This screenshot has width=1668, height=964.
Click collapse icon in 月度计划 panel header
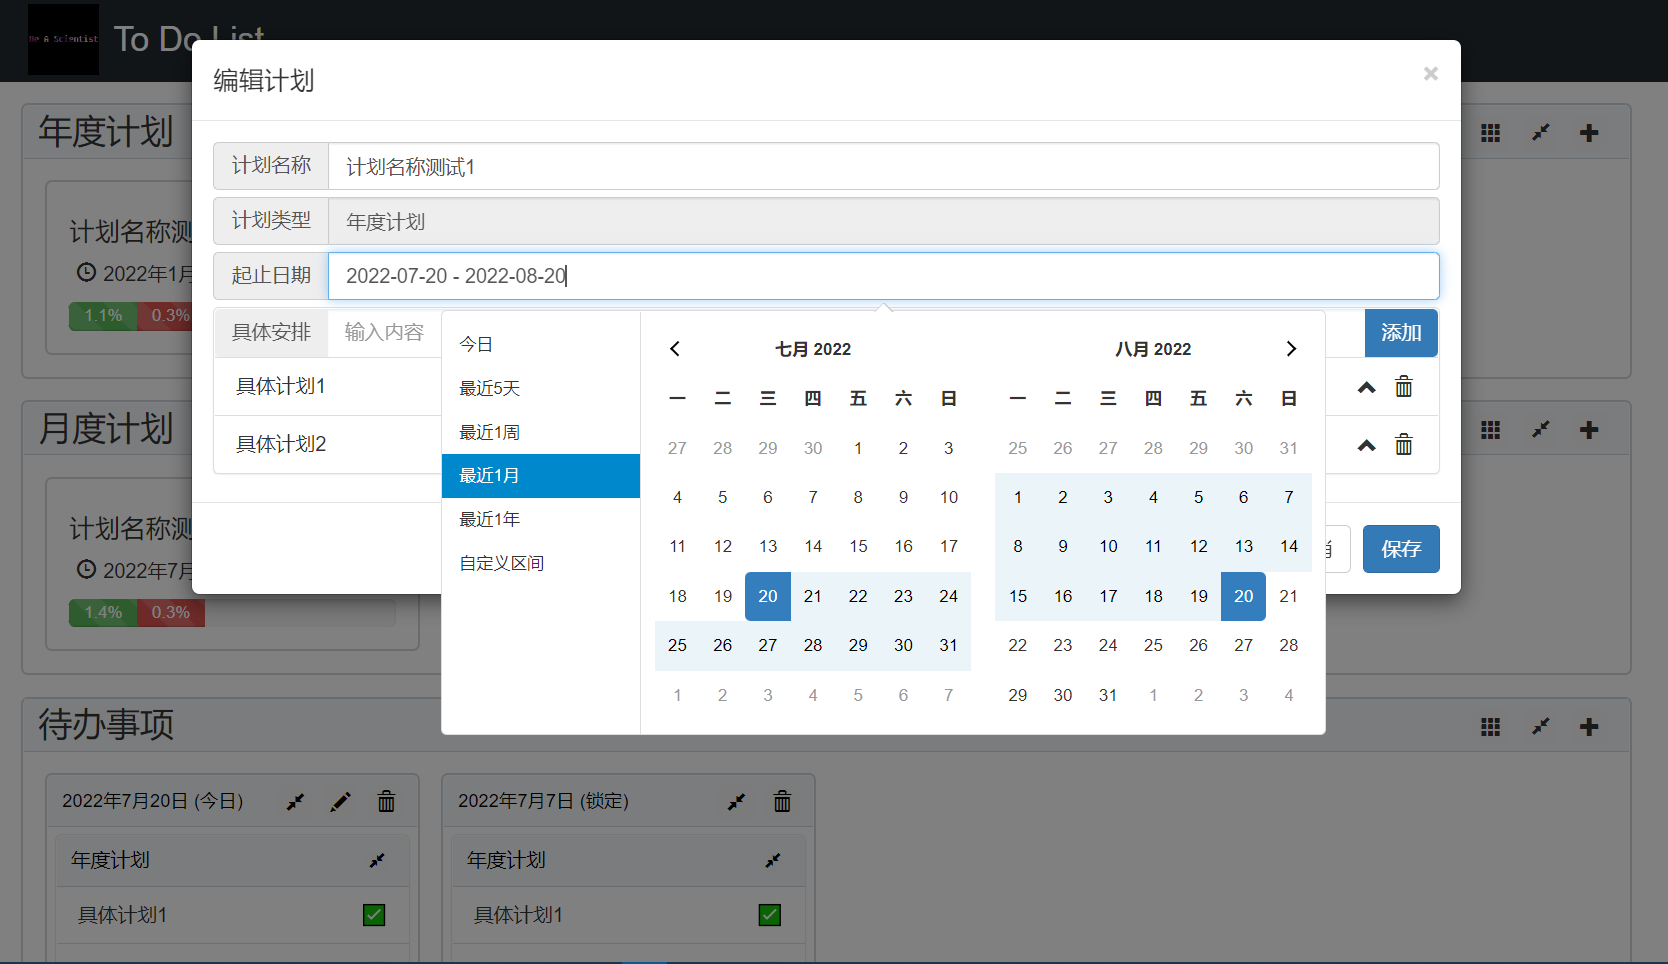(x=1540, y=430)
